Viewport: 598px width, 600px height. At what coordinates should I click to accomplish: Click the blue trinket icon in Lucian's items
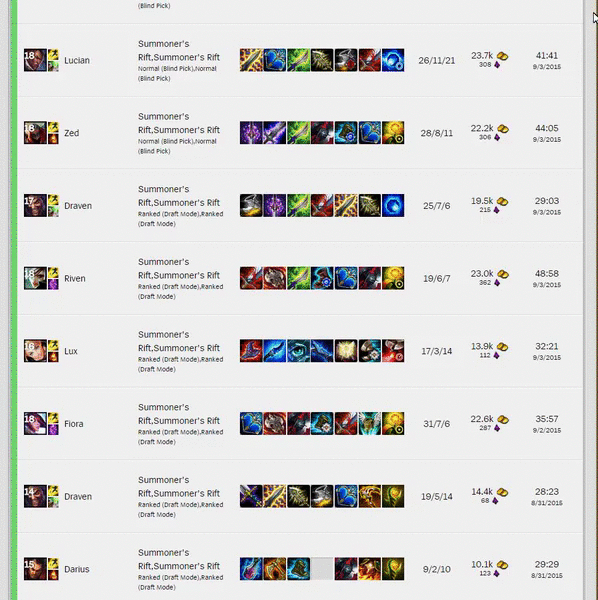[x=393, y=60]
